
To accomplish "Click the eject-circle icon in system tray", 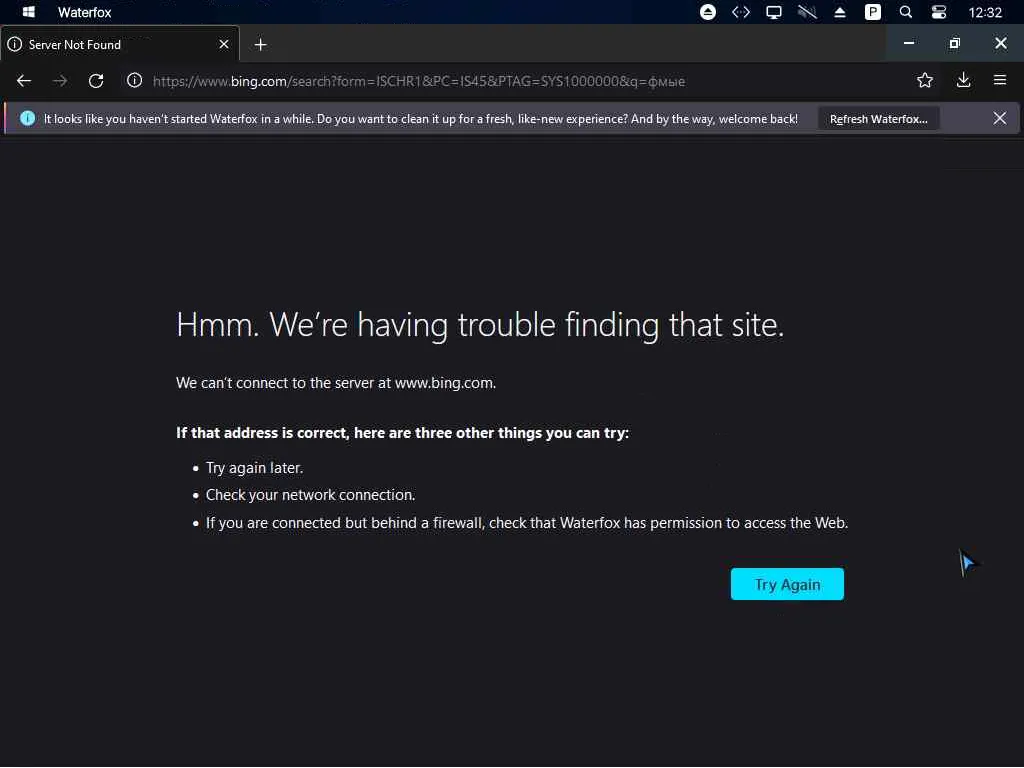I will tap(708, 12).
